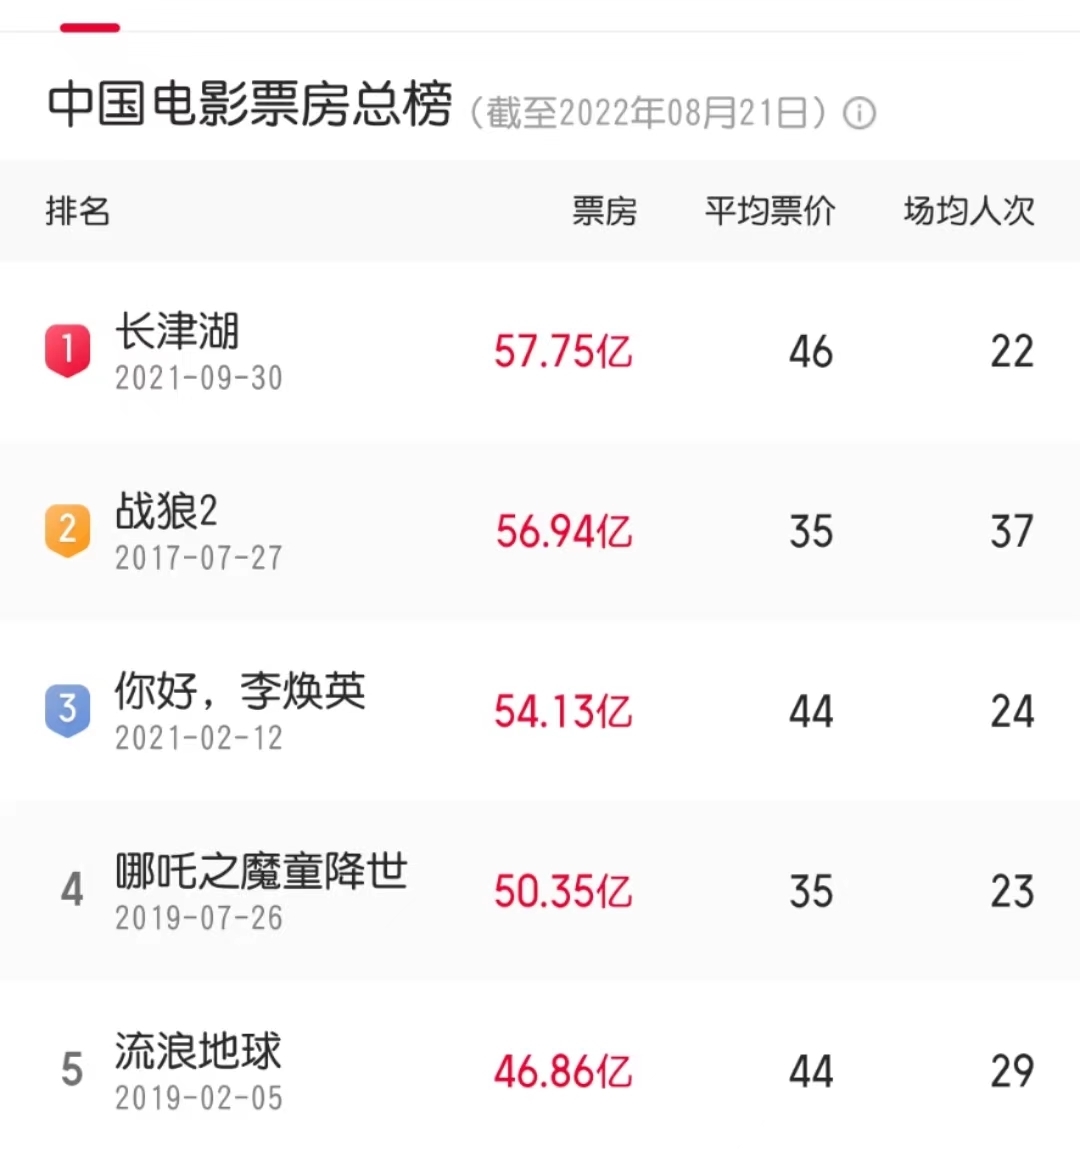Click the 中国电影票房总榜 title
This screenshot has width=1080, height=1155.
[250, 105]
